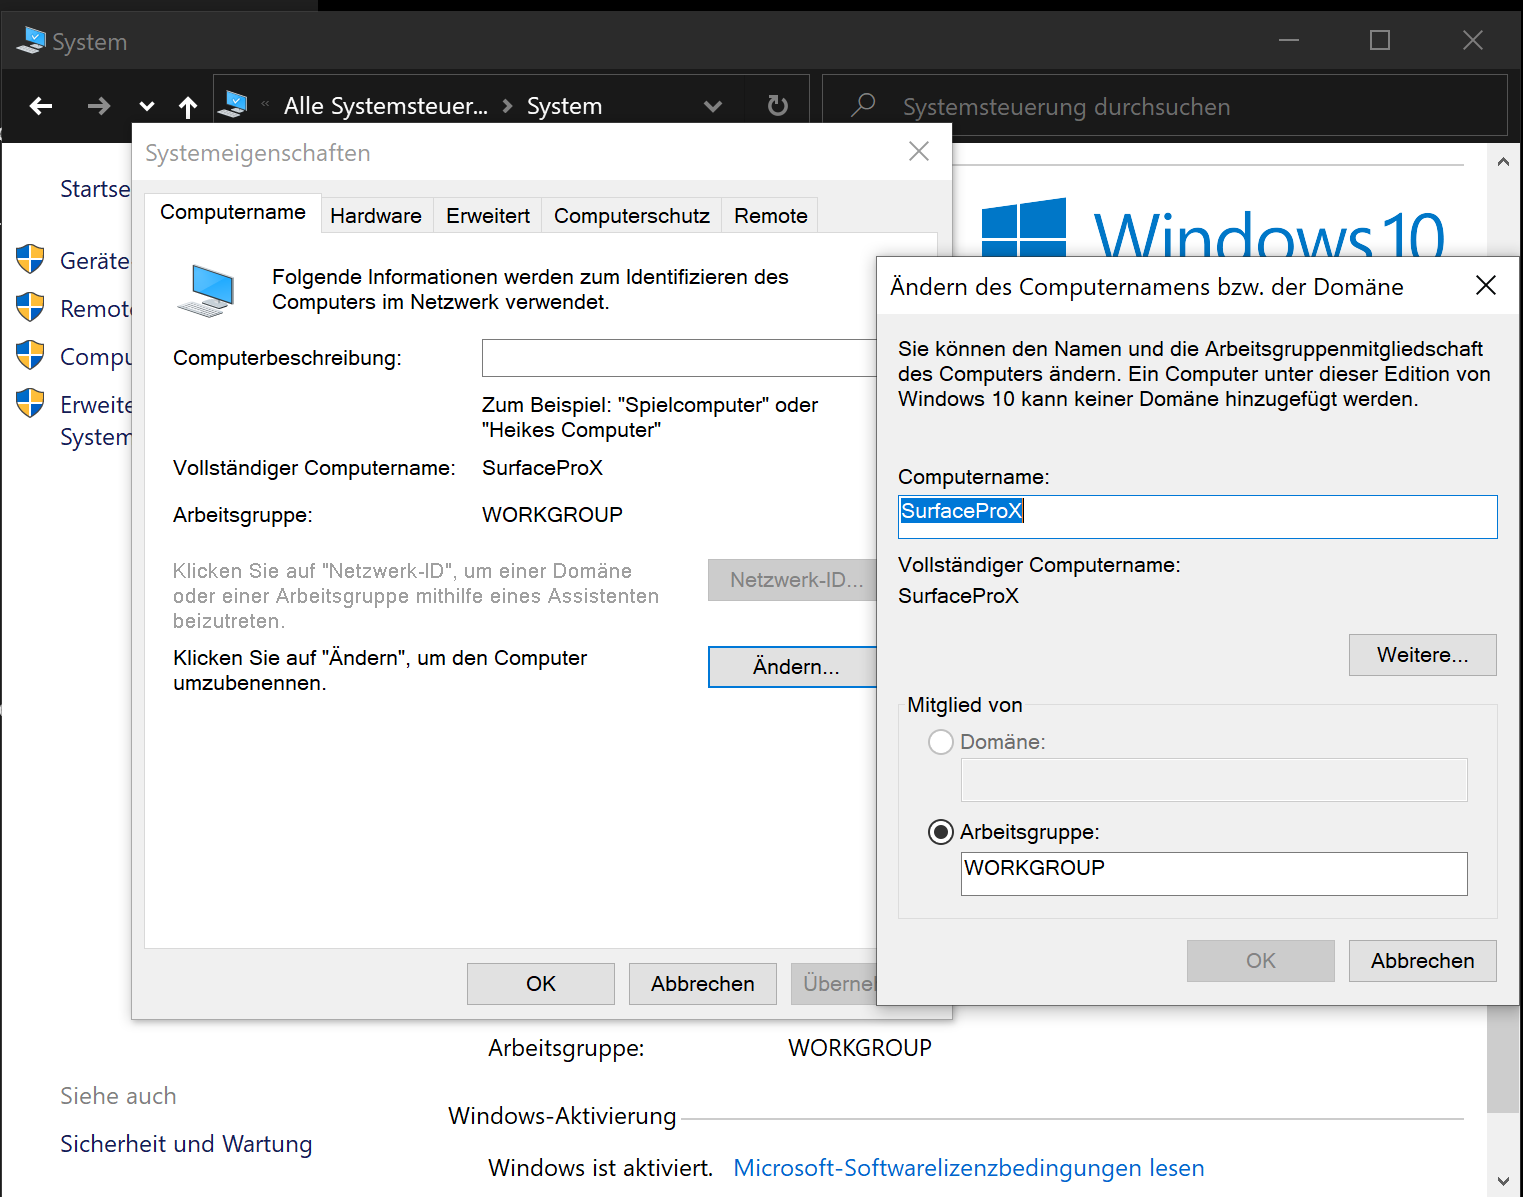Click the Refresh icon in address bar

(x=777, y=106)
